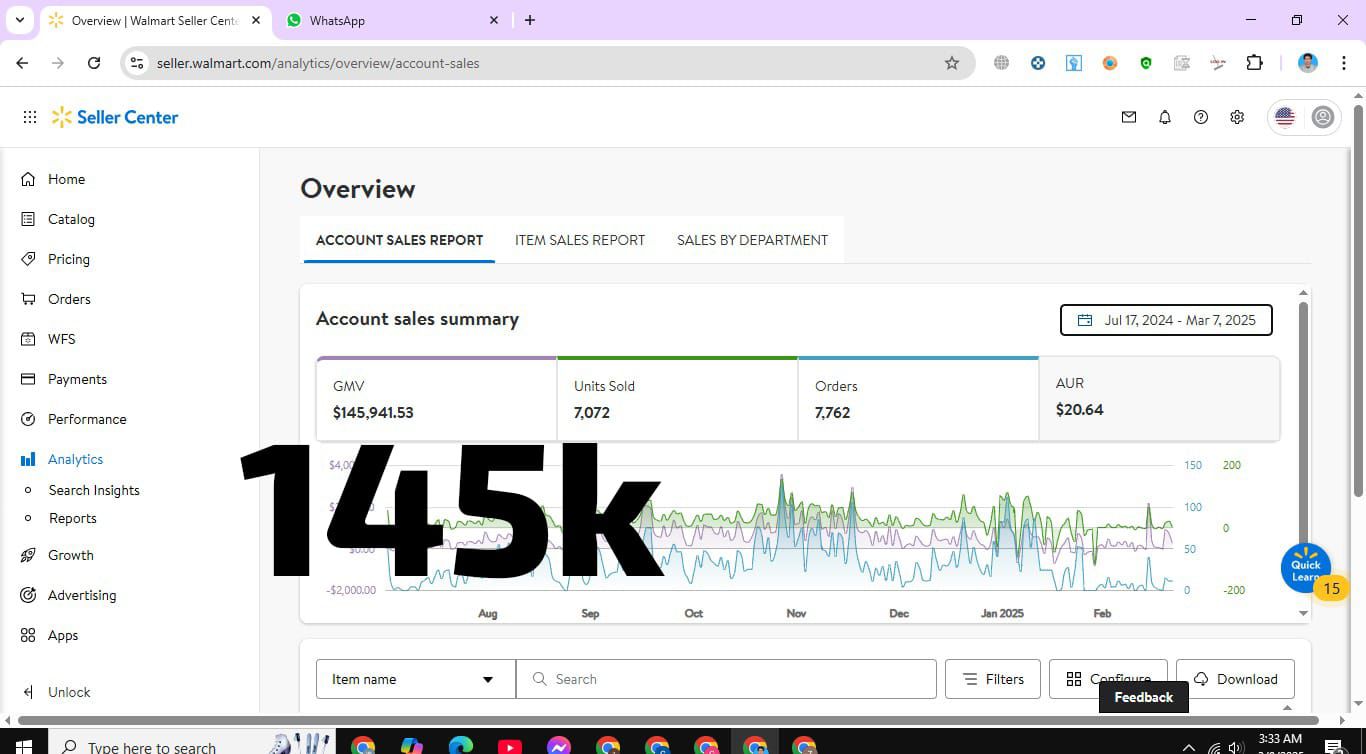Switch to the WhatsApp browser tab

coord(390,20)
